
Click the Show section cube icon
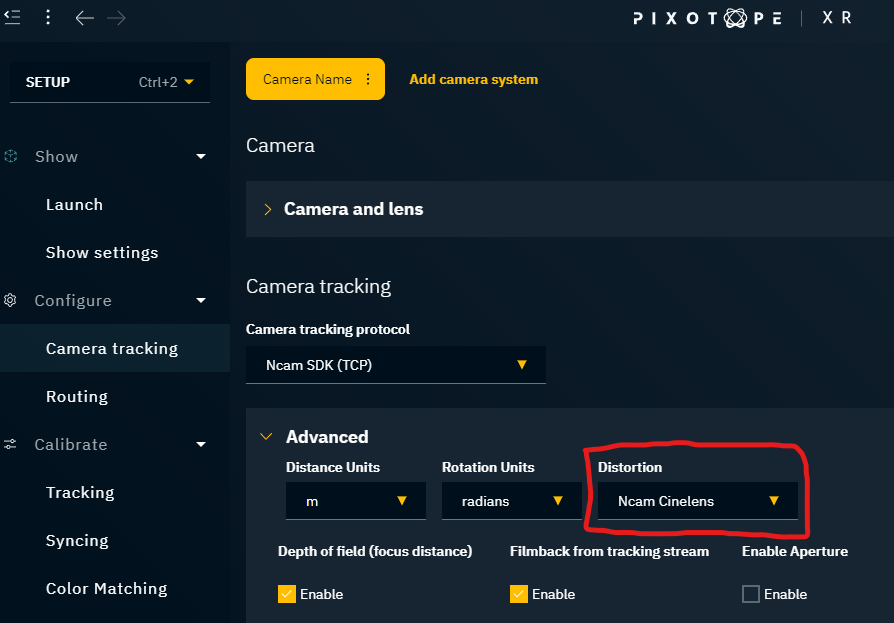(x=11, y=156)
